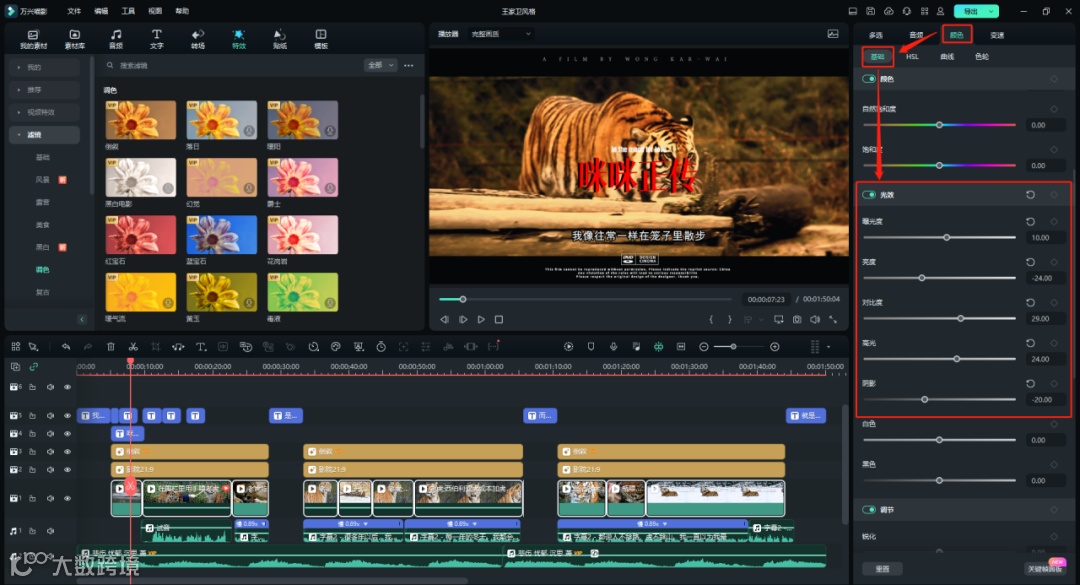Click the trash delete icon in timeline toolbar

click(111, 346)
